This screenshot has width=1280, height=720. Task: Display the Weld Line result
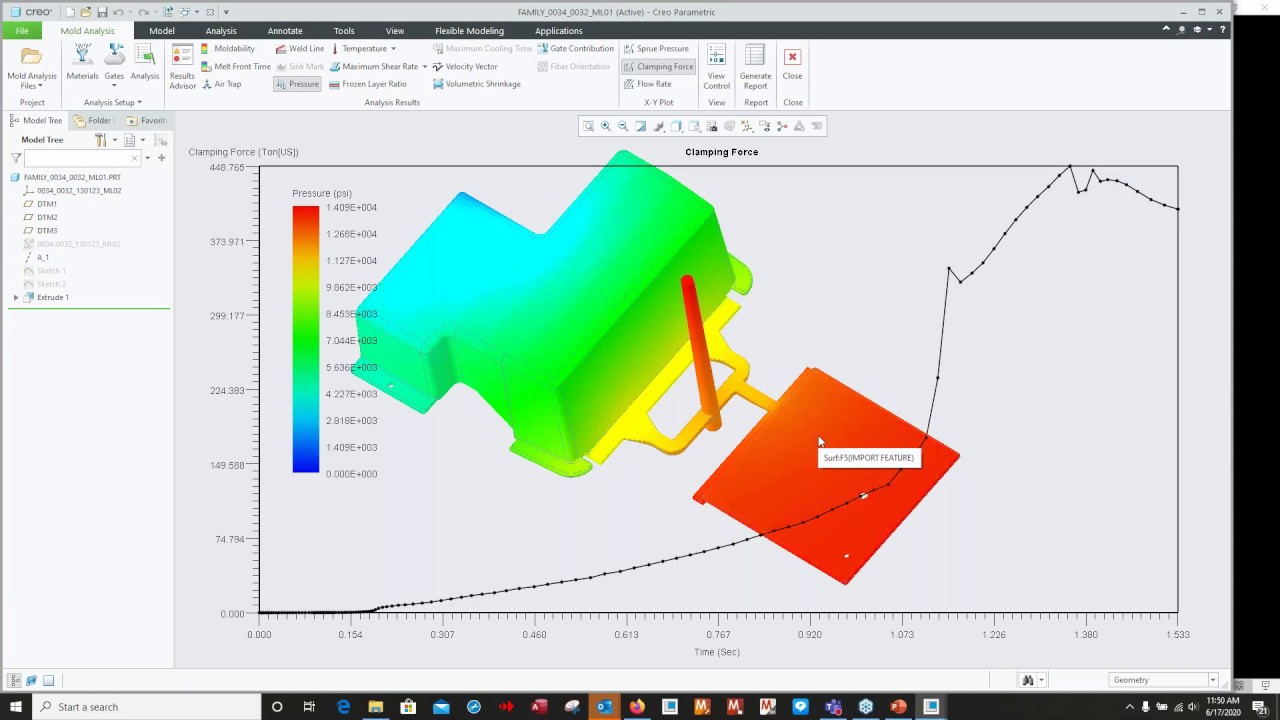pos(299,48)
